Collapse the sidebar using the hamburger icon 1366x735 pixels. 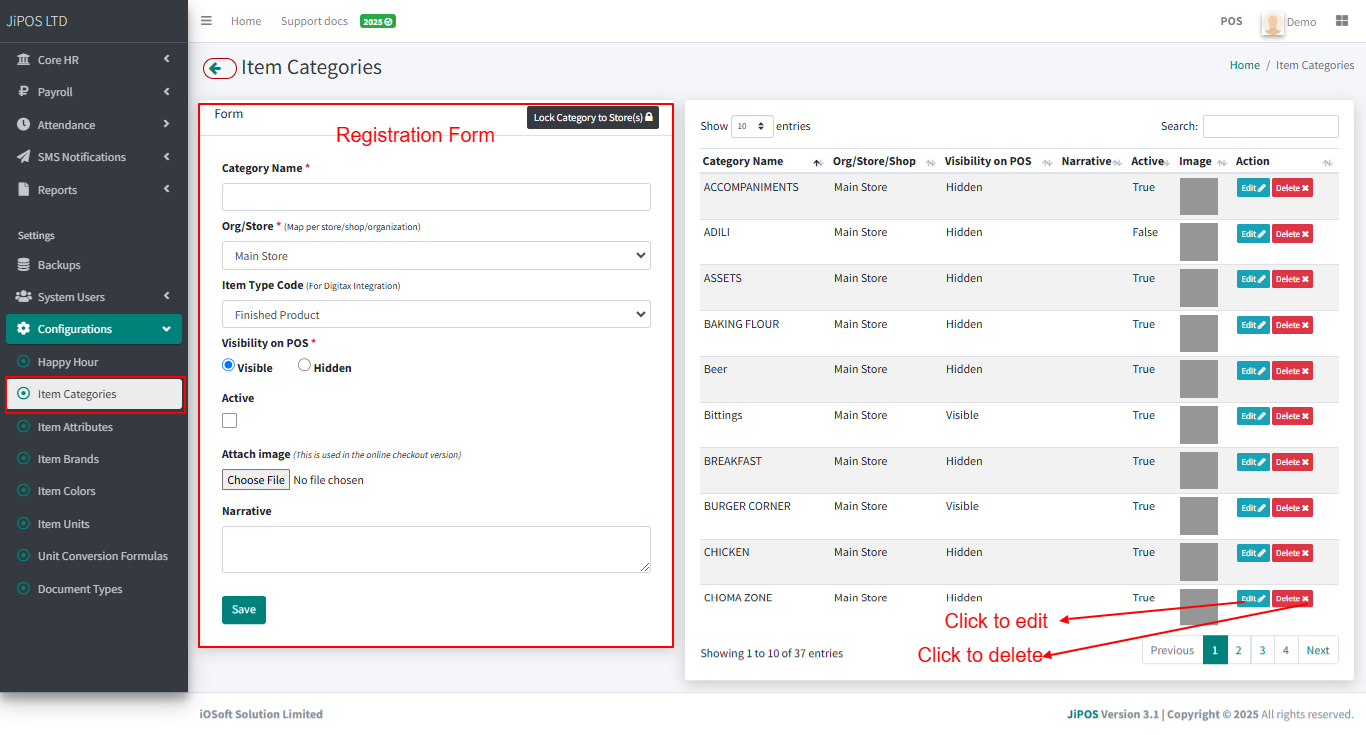[x=206, y=20]
